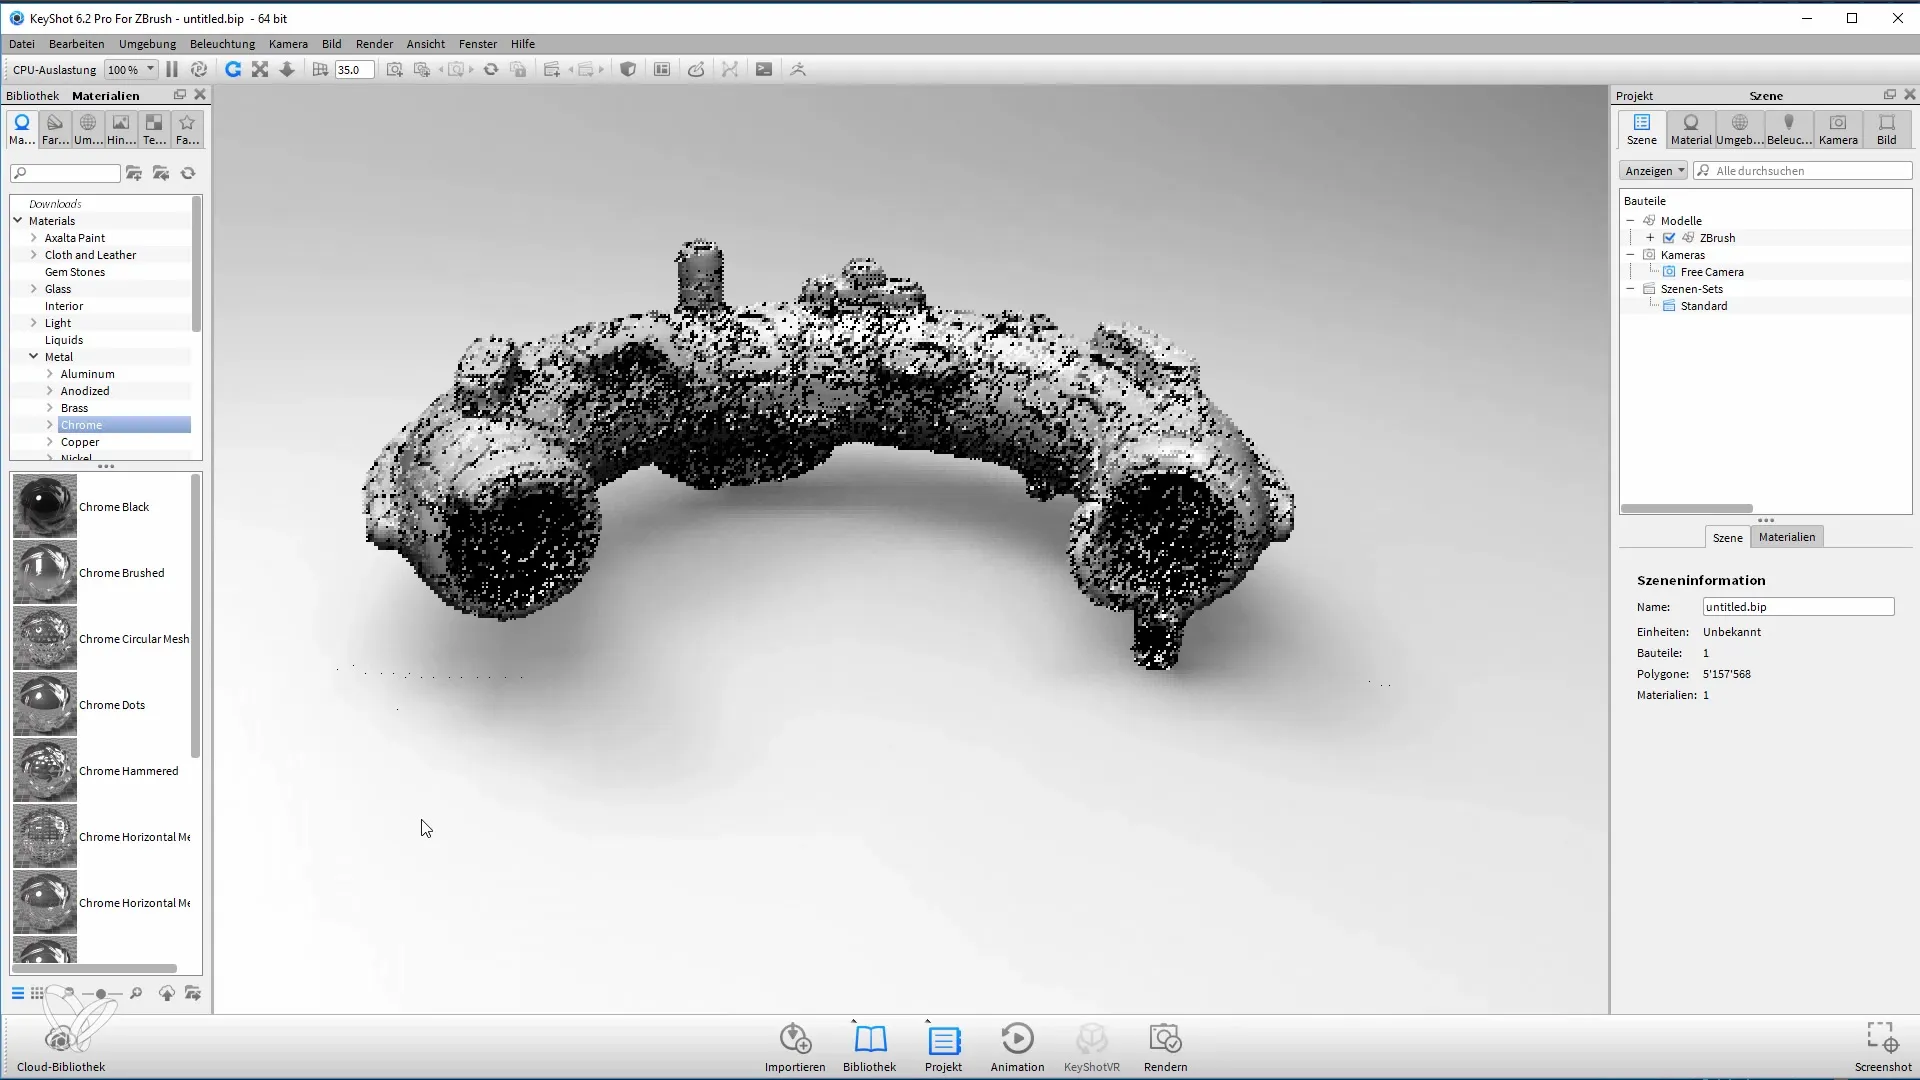Open the Fenster menu
Screen dimensions: 1920x1080
(478, 44)
